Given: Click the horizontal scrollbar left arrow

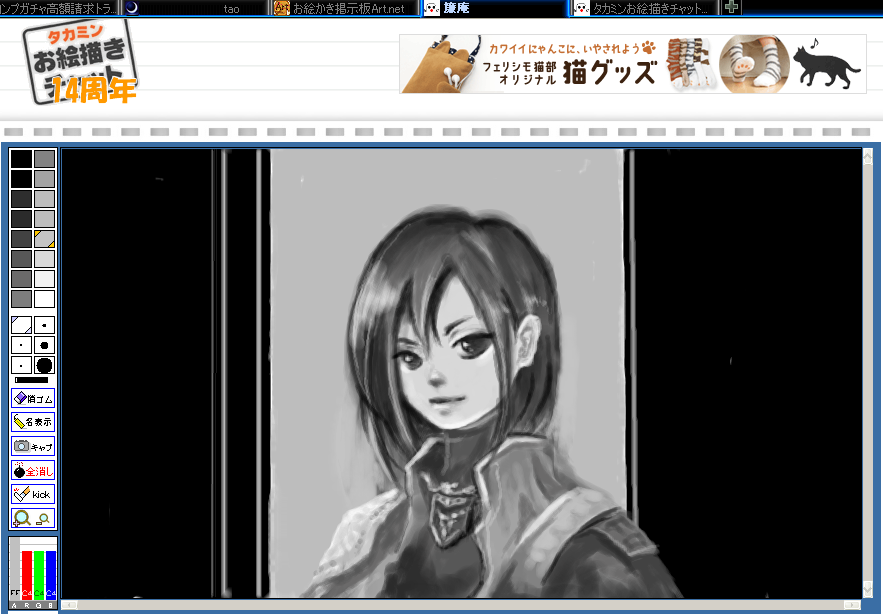Looking at the screenshot, I should point(69,605).
